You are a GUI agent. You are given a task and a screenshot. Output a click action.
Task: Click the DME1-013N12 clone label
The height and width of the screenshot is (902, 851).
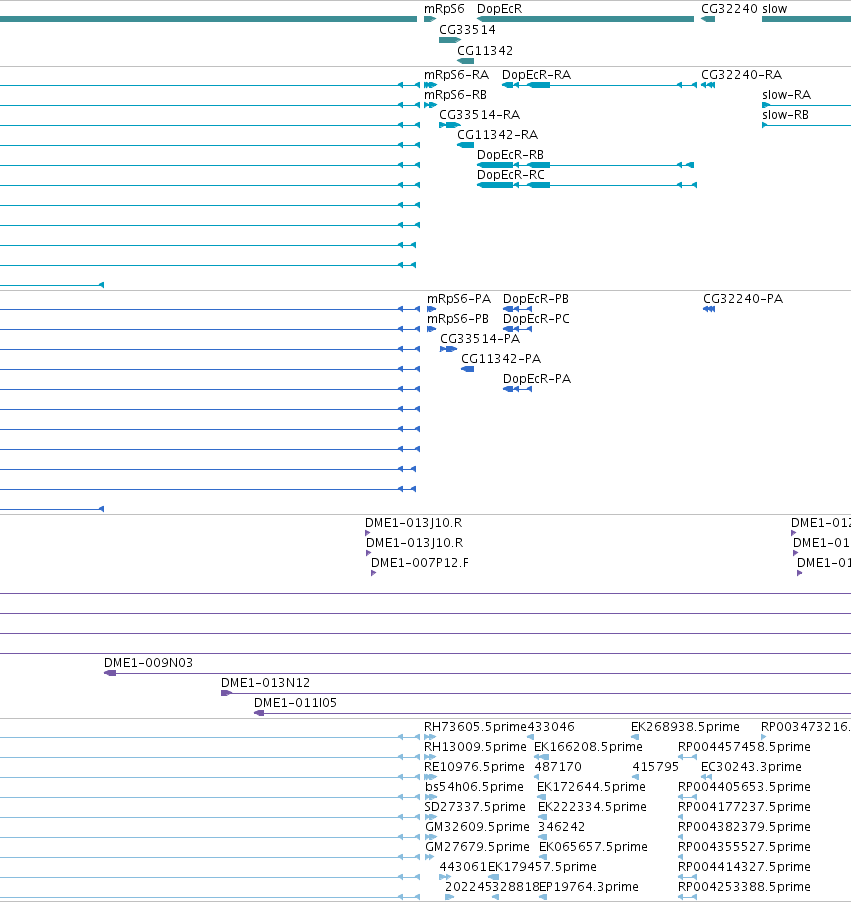[x=265, y=683]
